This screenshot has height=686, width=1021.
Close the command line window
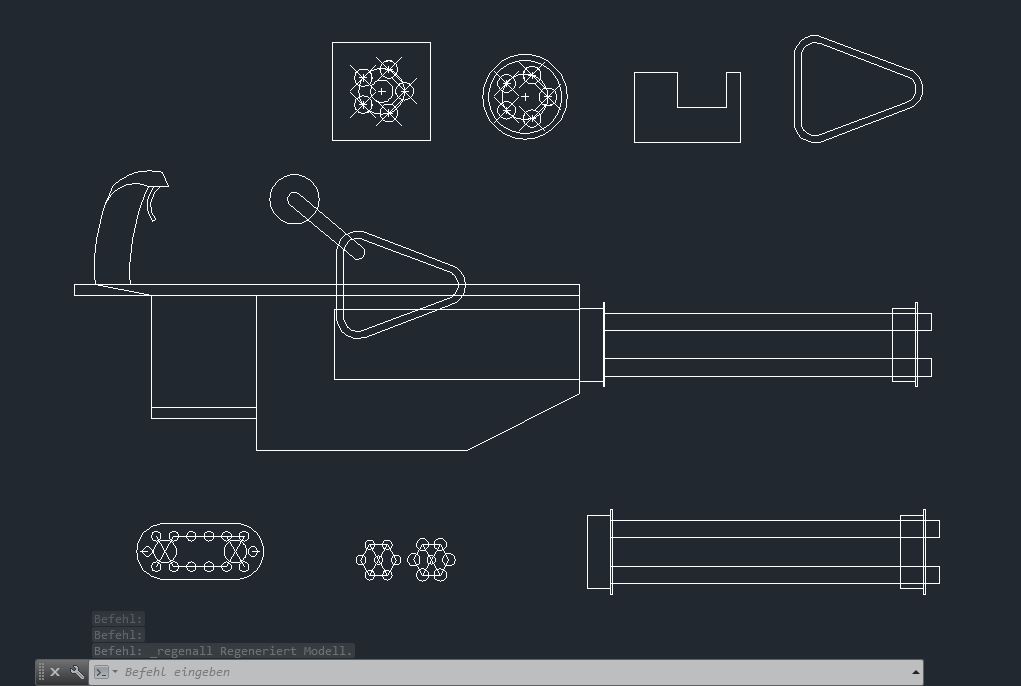point(55,672)
